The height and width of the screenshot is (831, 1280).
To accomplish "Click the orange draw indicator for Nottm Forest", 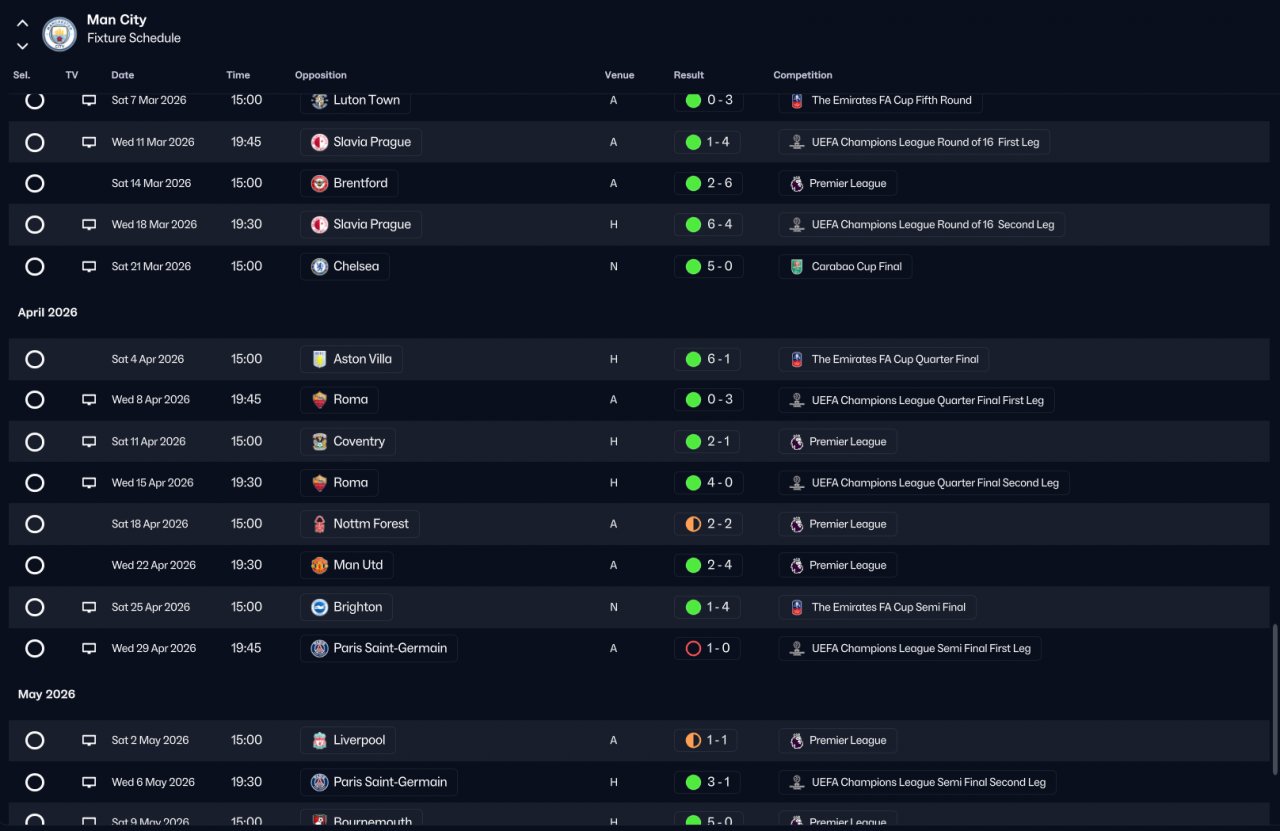I will tap(693, 524).
